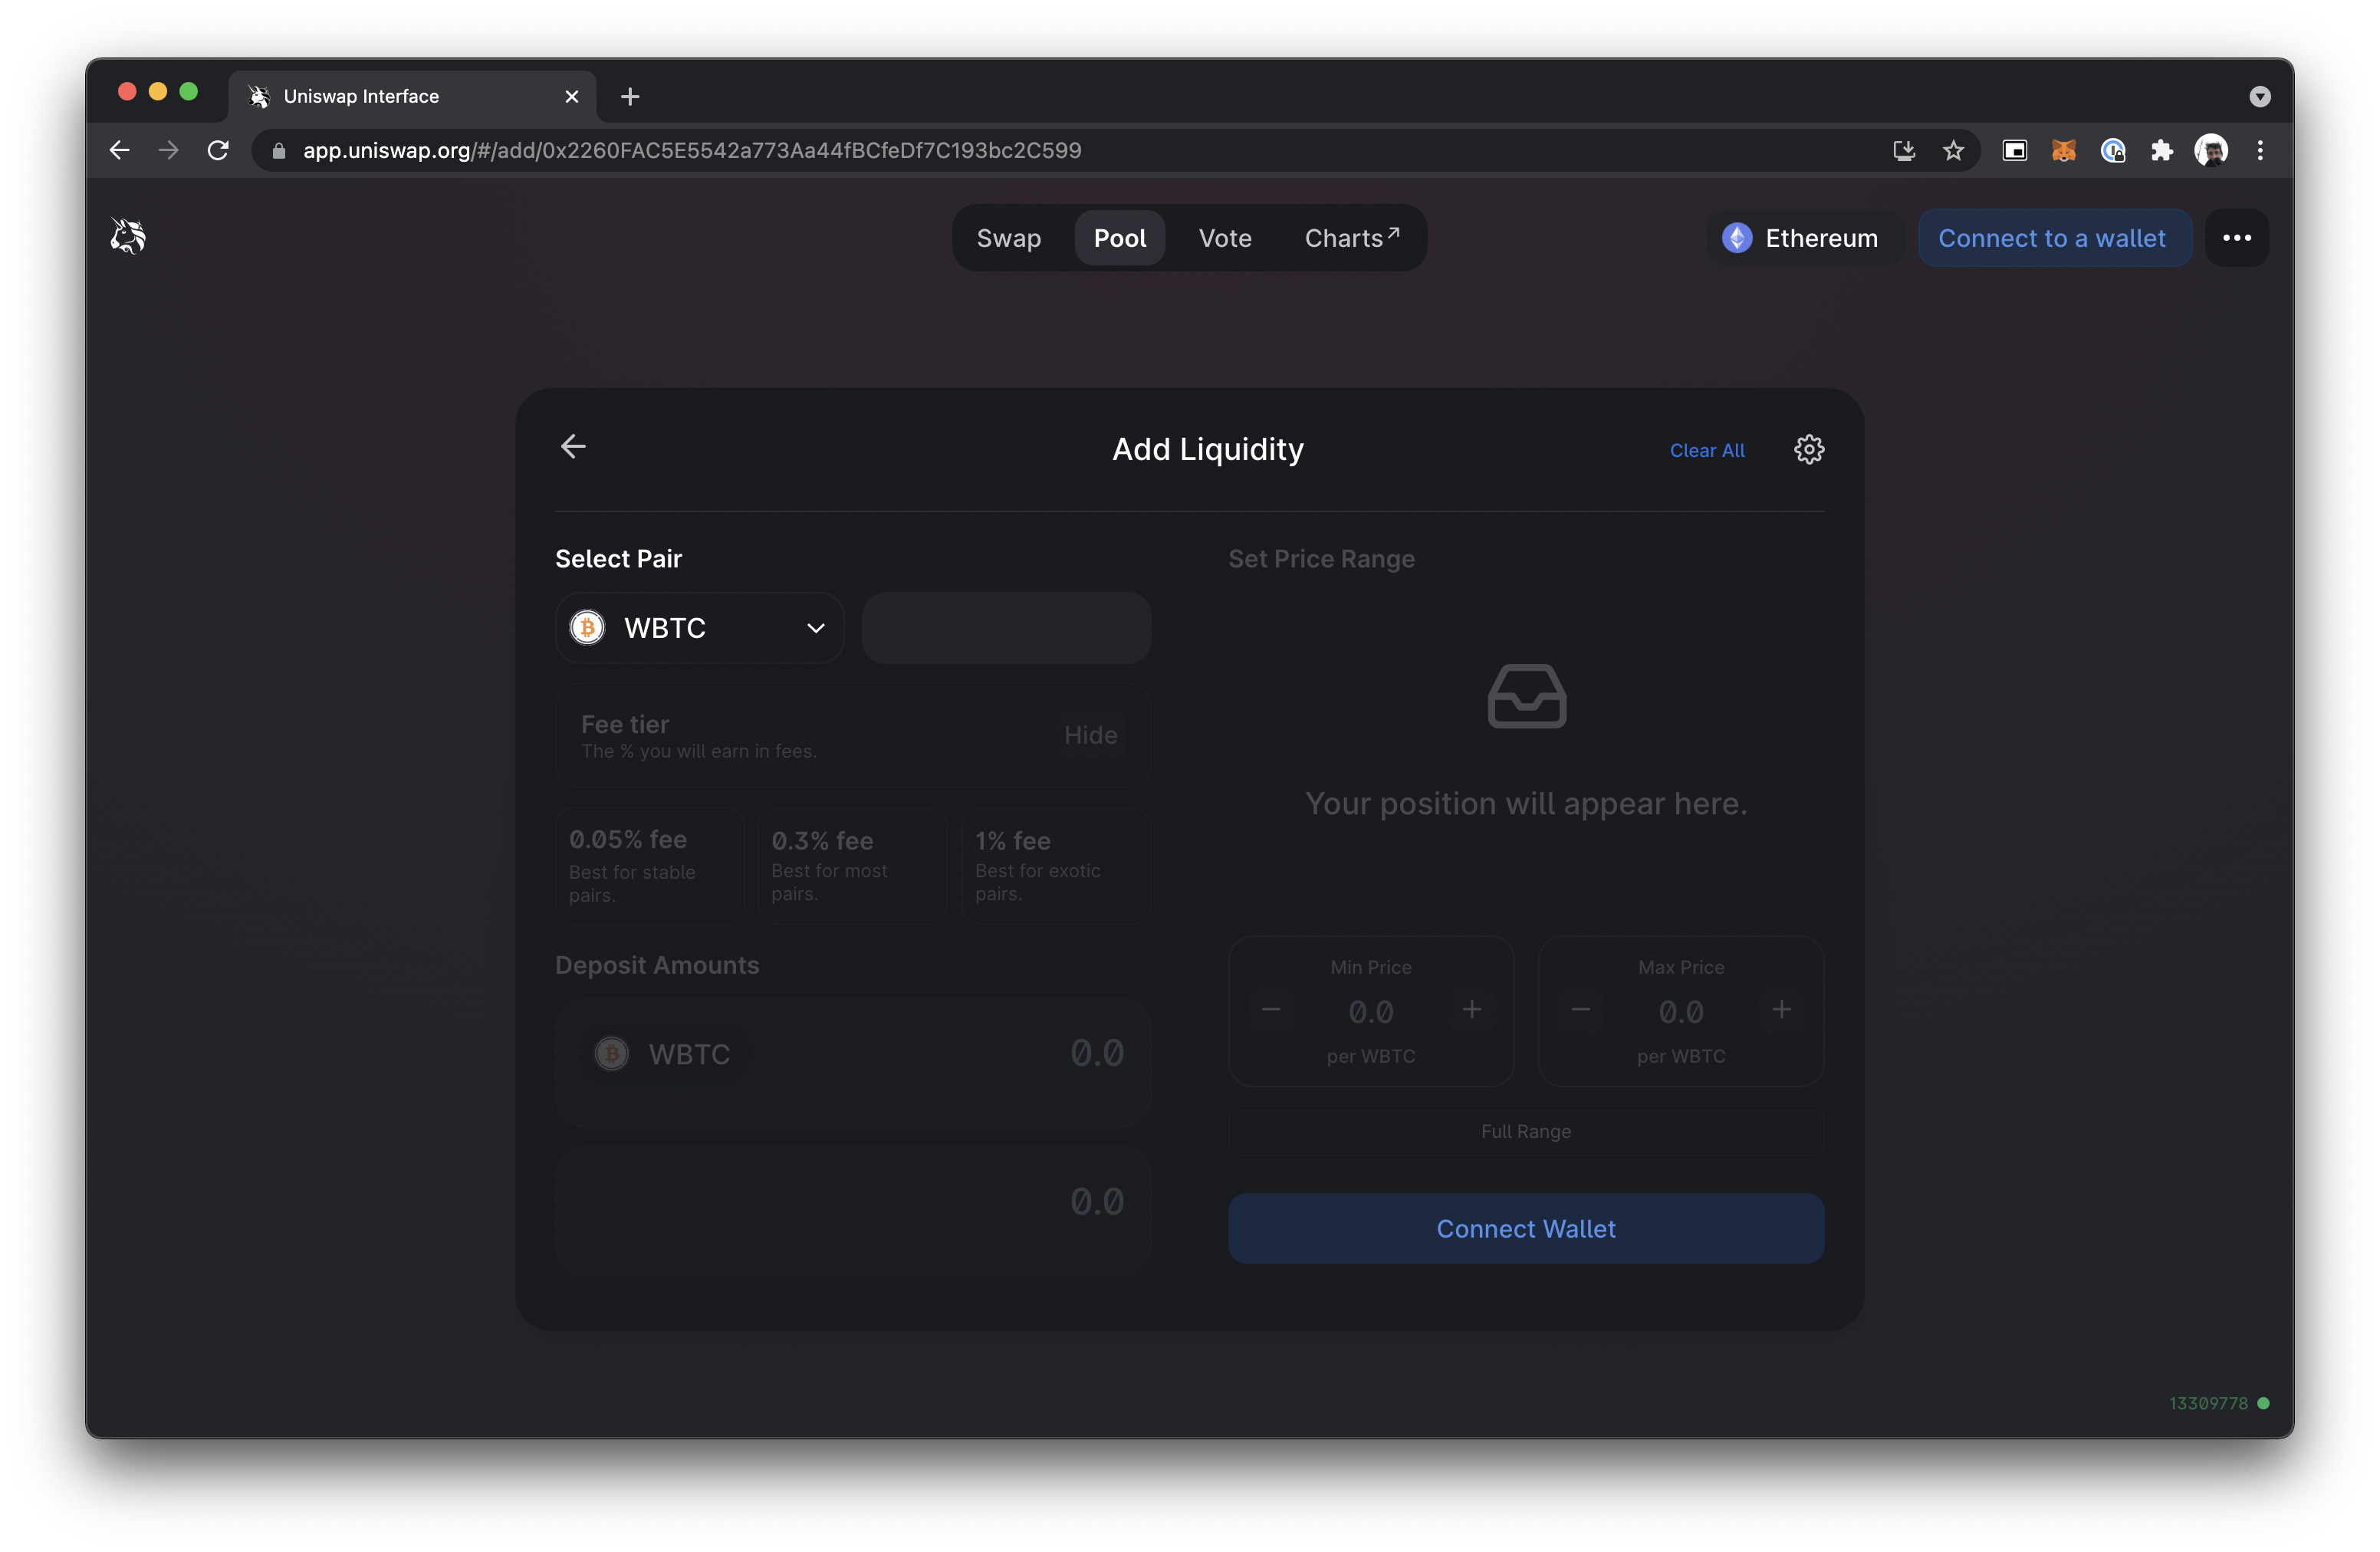The width and height of the screenshot is (2380, 1552).
Task: Click block number 13309778
Action: 2208,1403
